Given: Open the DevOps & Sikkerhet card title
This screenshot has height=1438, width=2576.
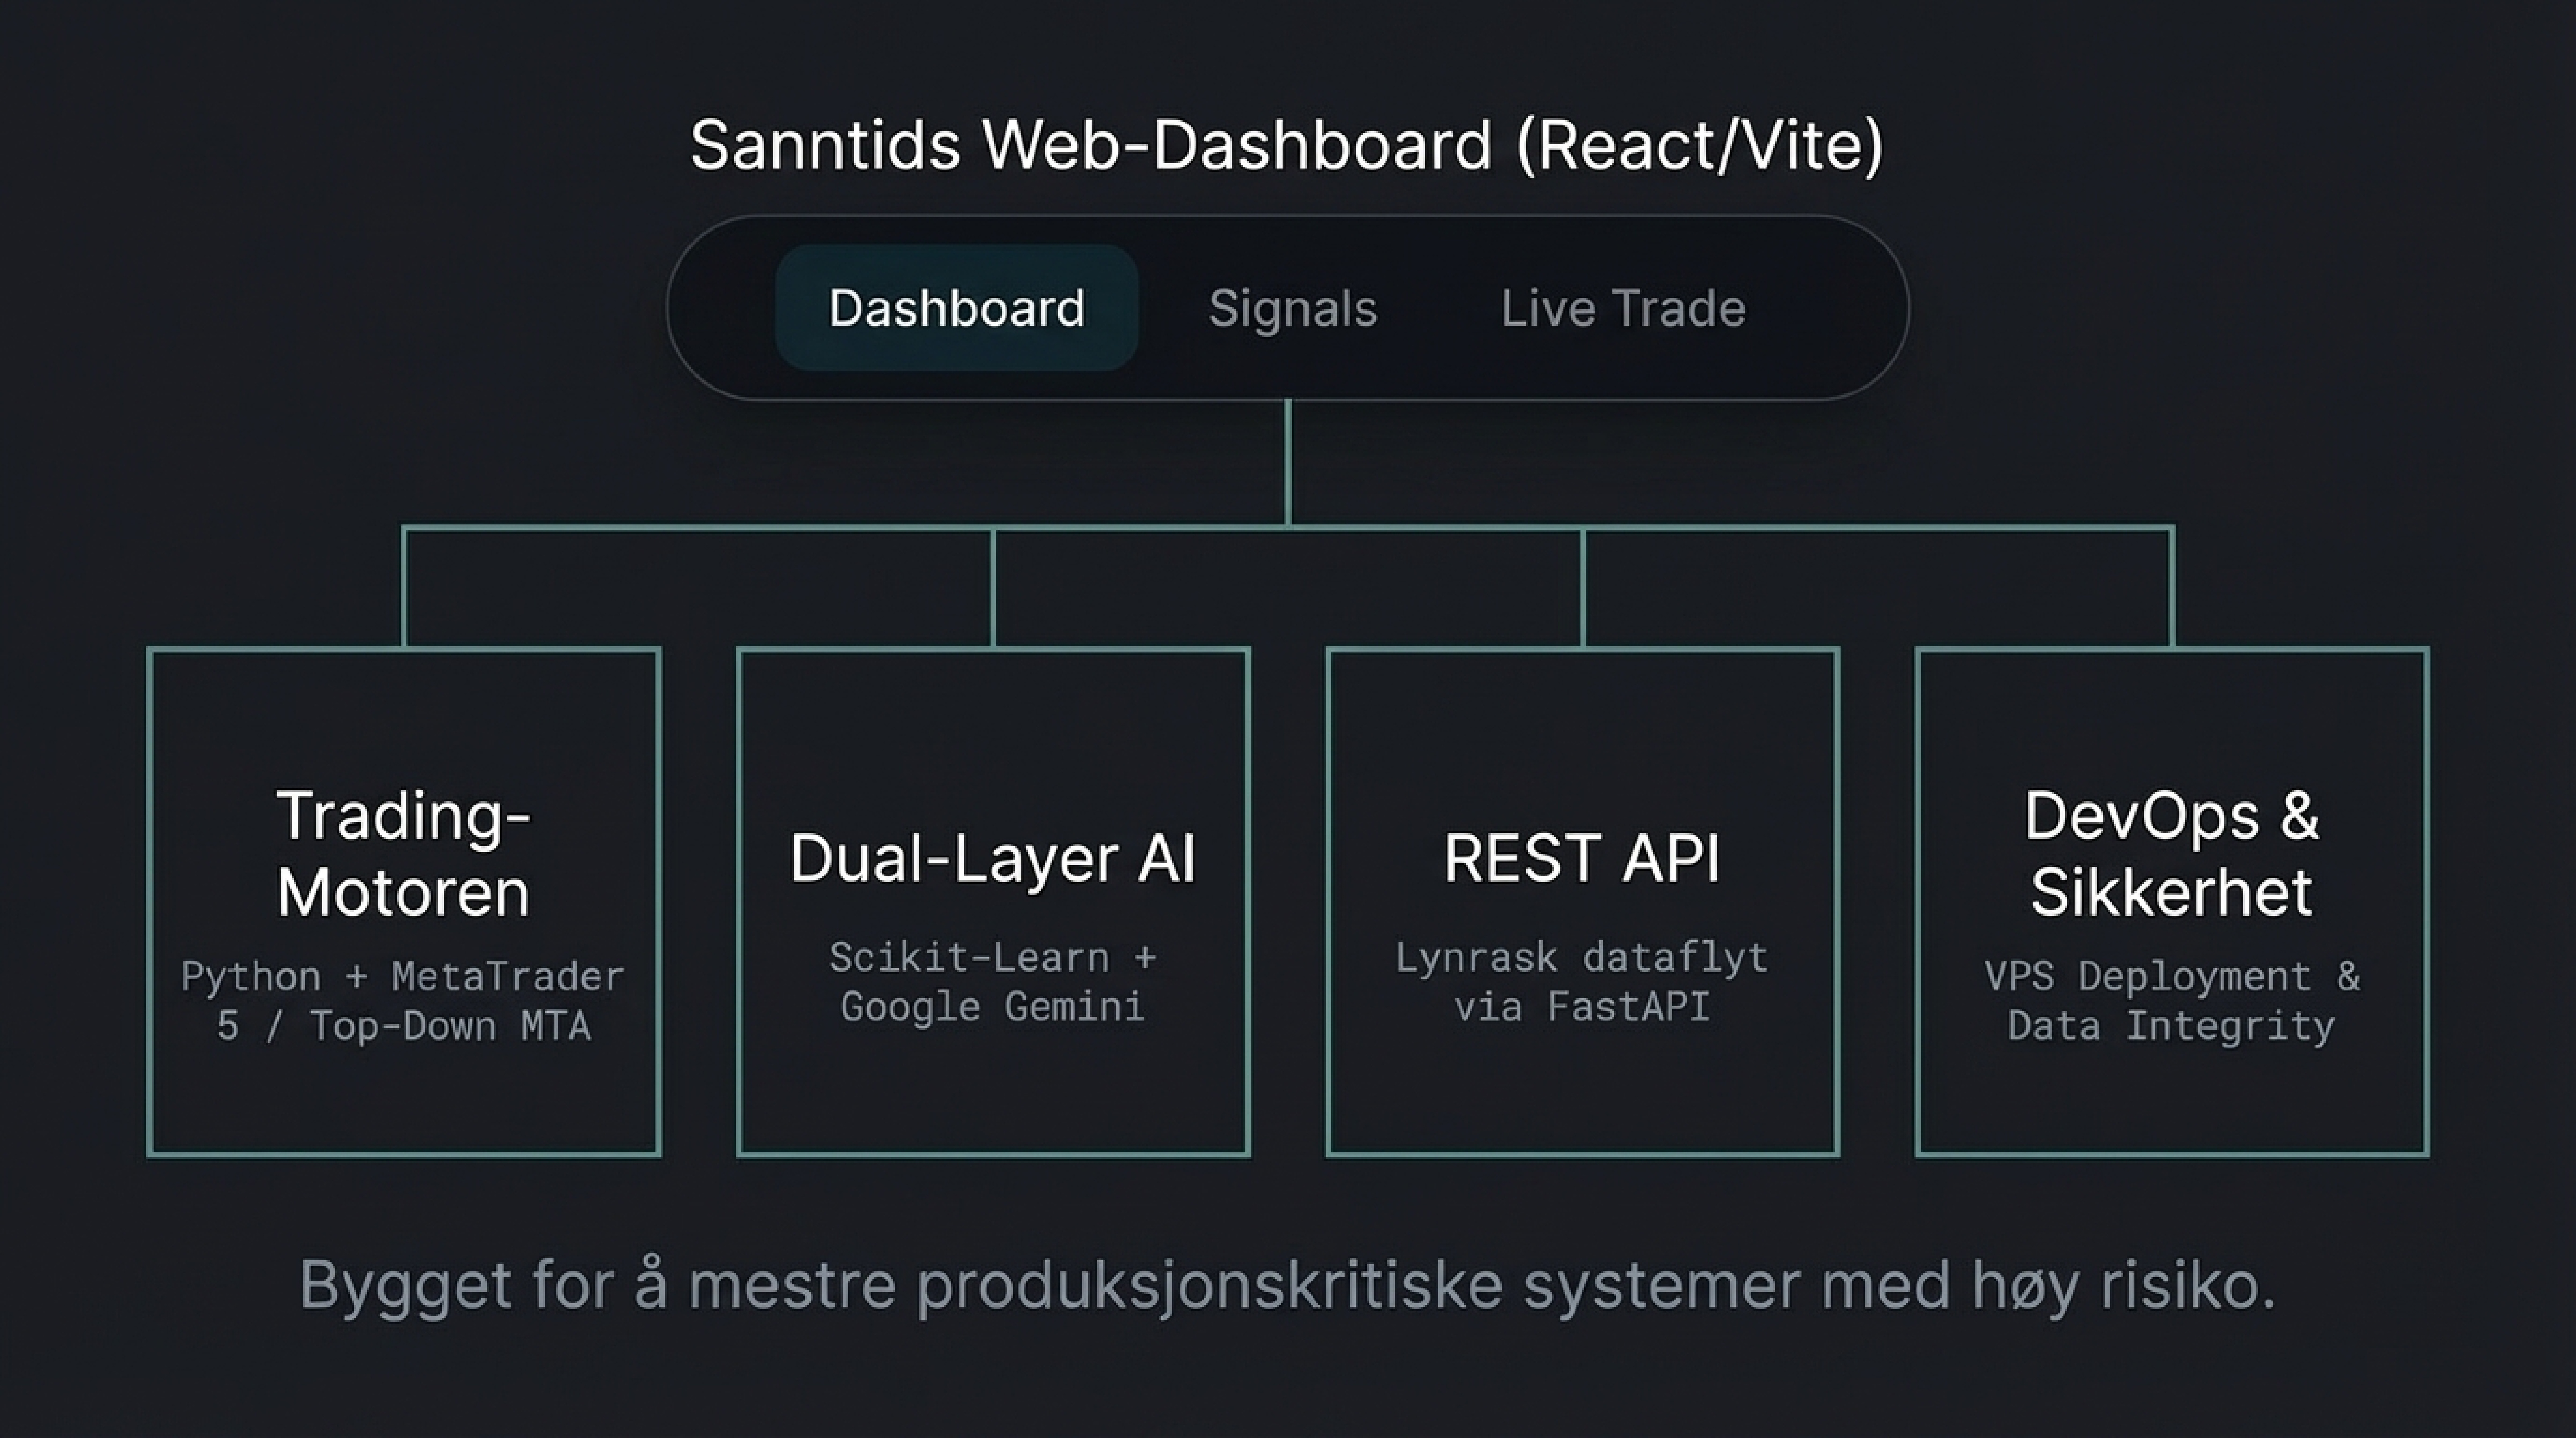Looking at the screenshot, I should click(x=2171, y=853).
